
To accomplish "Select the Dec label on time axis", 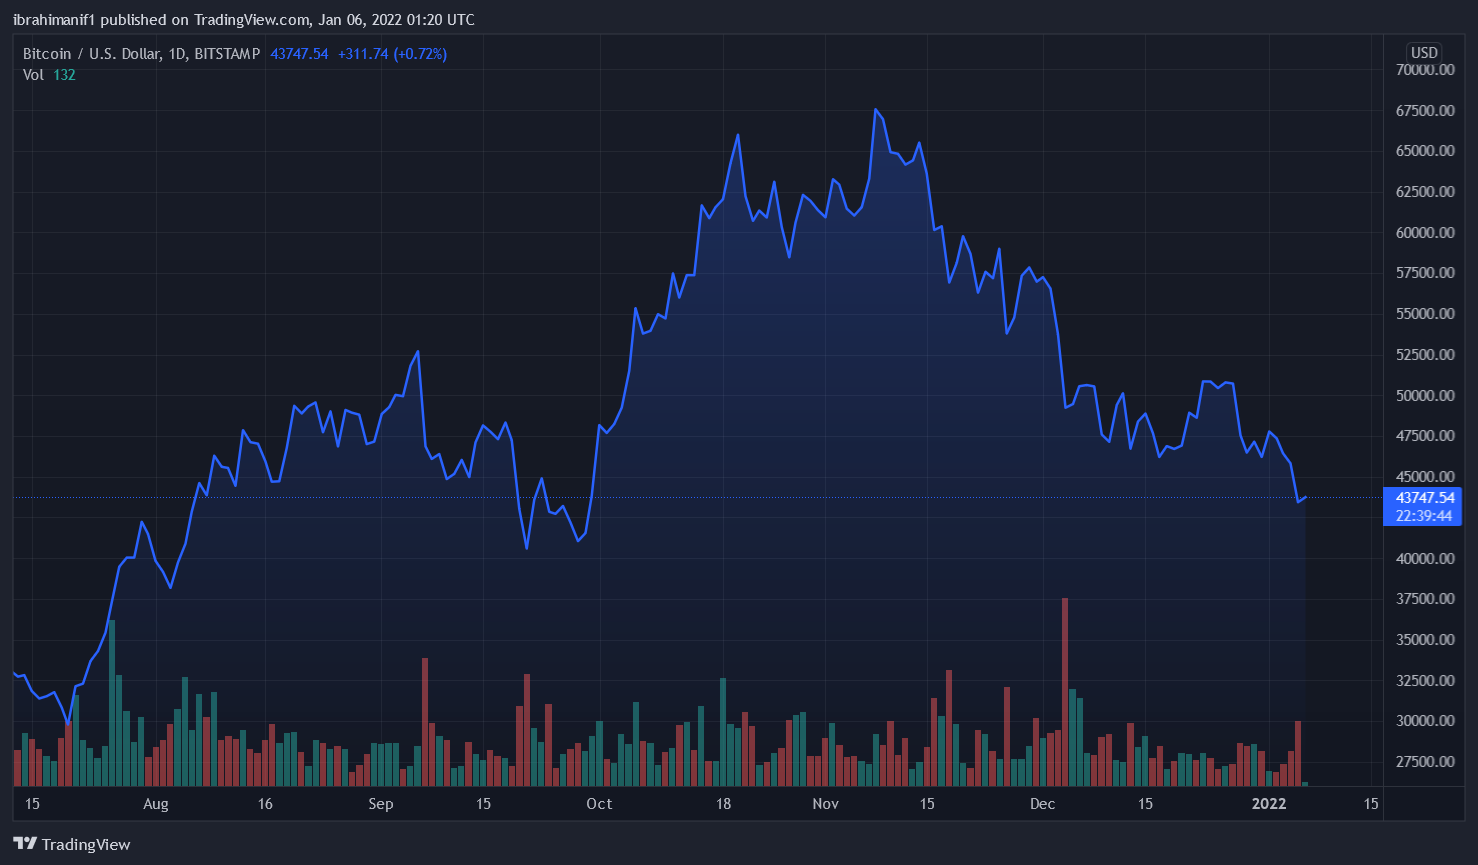I will click(1043, 804).
